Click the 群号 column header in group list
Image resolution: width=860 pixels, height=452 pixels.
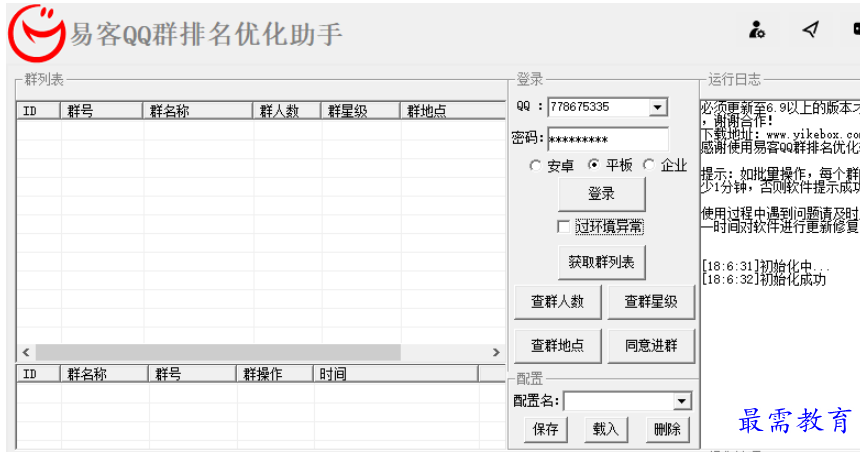tap(101, 111)
